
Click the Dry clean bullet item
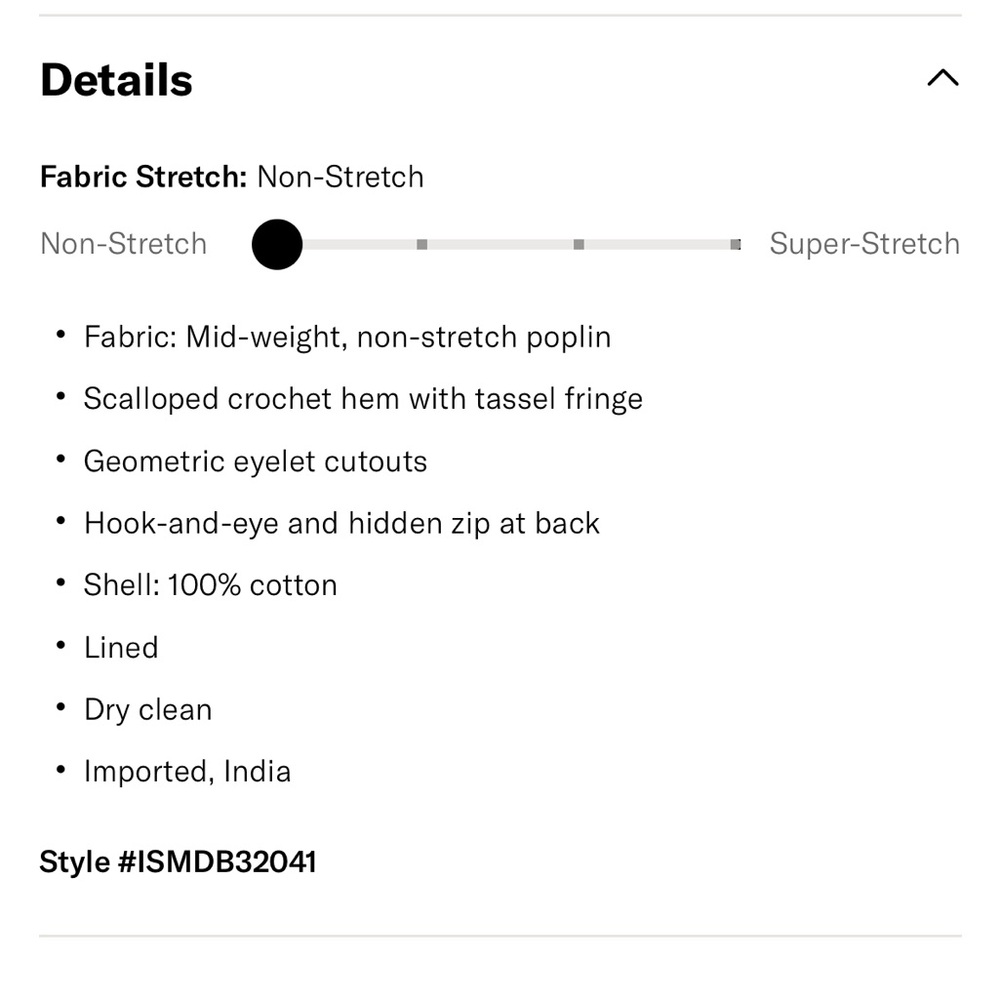coord(148,710)
